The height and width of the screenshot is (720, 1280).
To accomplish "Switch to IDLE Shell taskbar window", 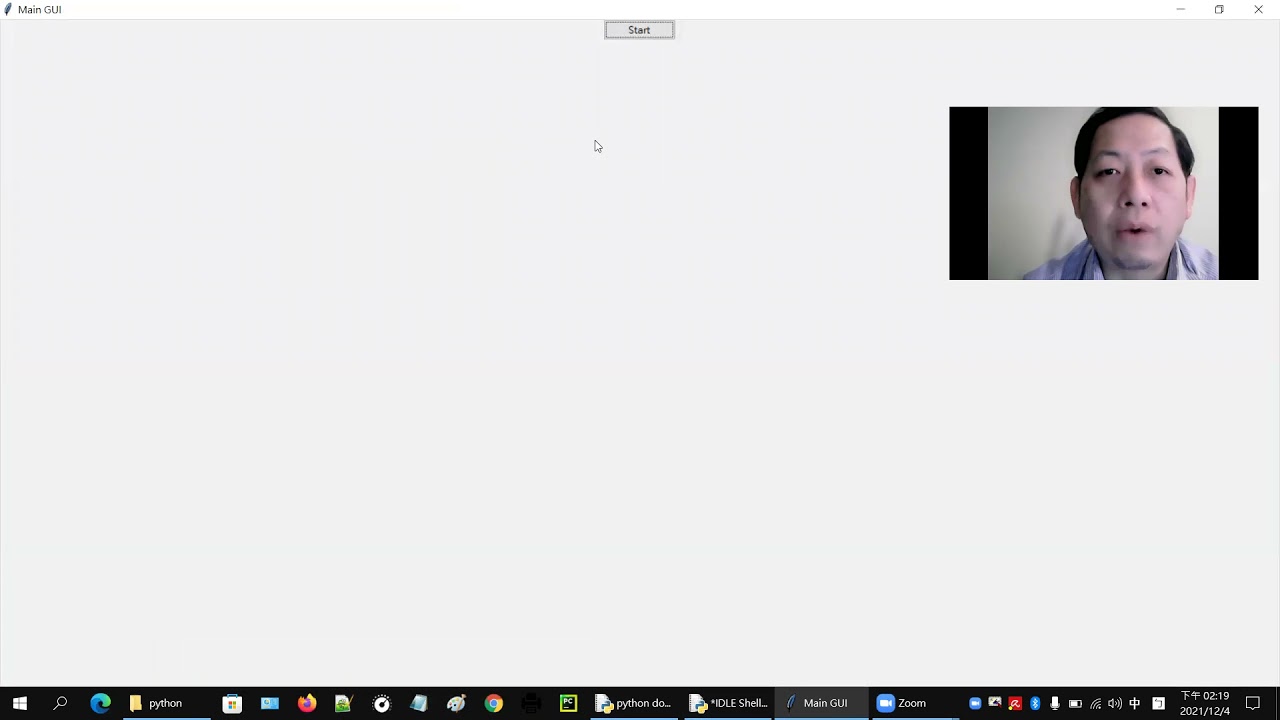I will coord(729,703).
